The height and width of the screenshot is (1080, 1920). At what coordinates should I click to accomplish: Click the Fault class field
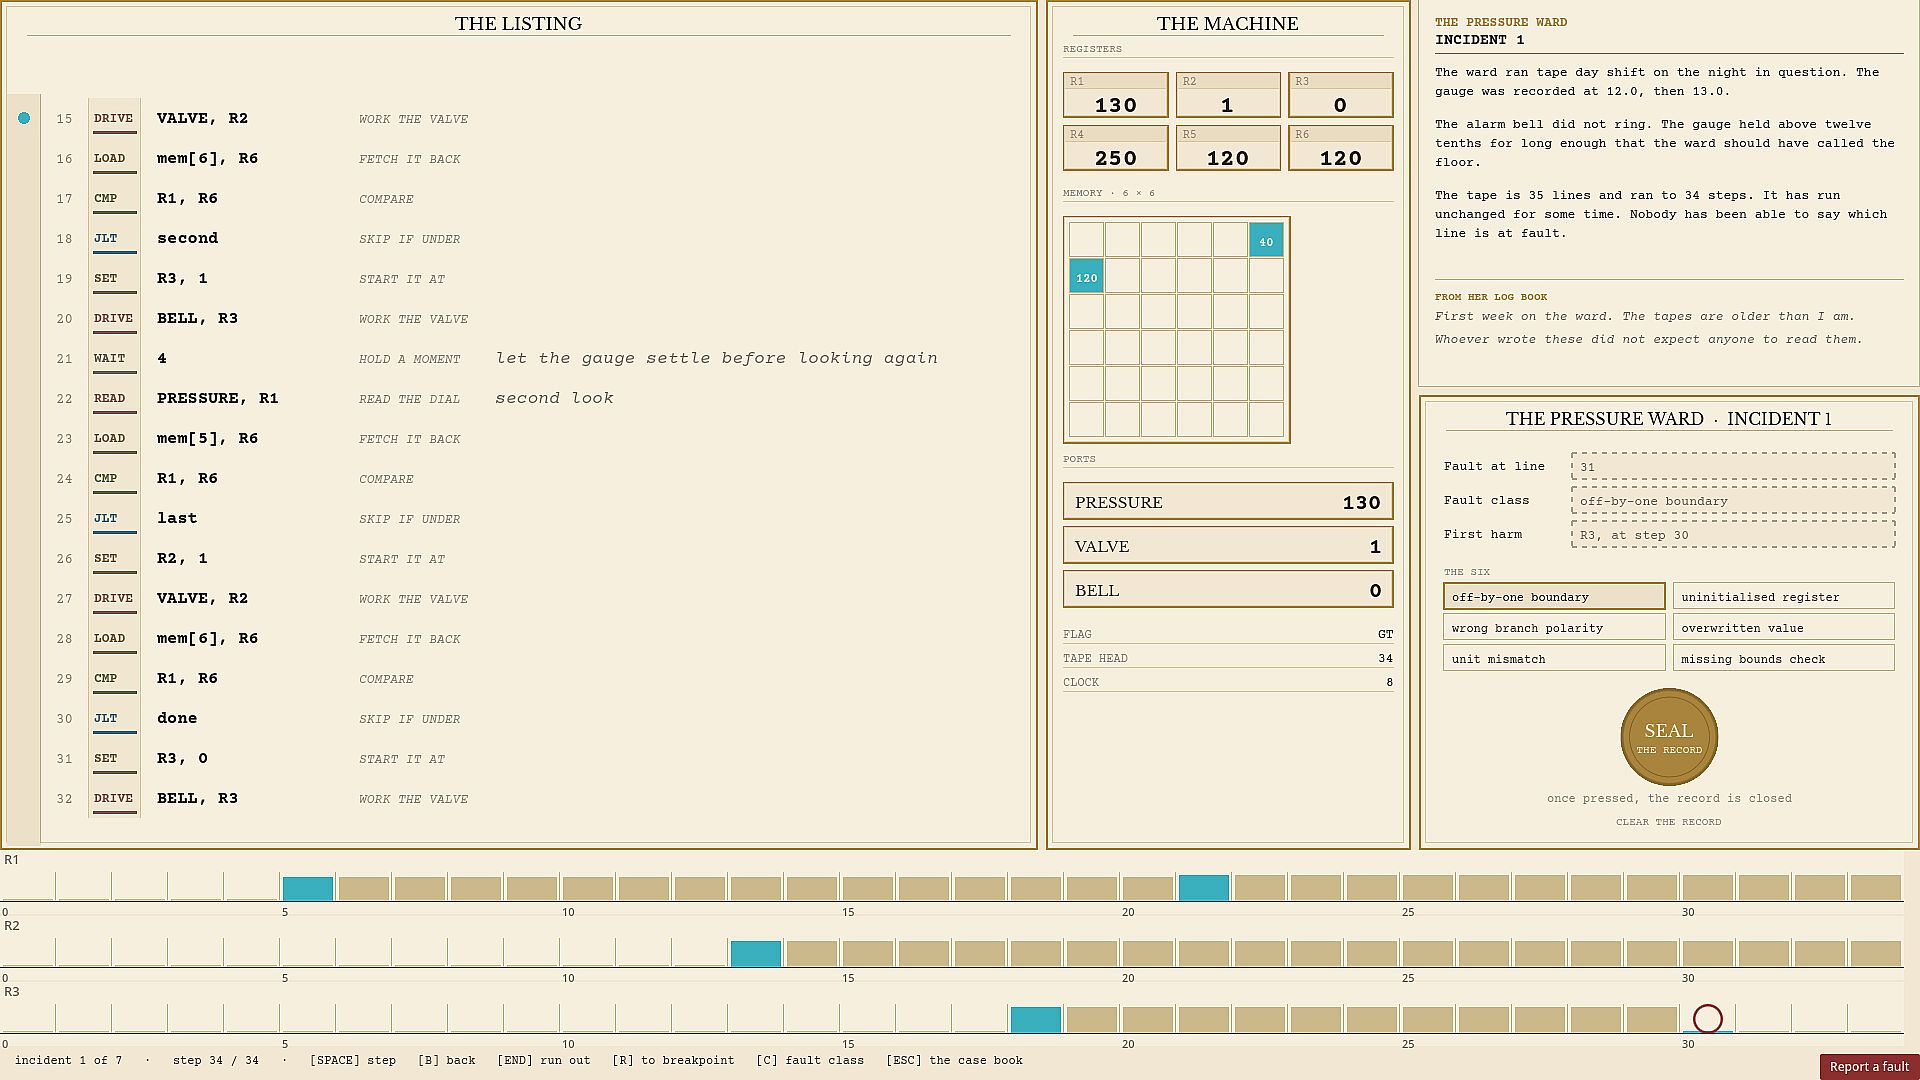click(1732, 500)
